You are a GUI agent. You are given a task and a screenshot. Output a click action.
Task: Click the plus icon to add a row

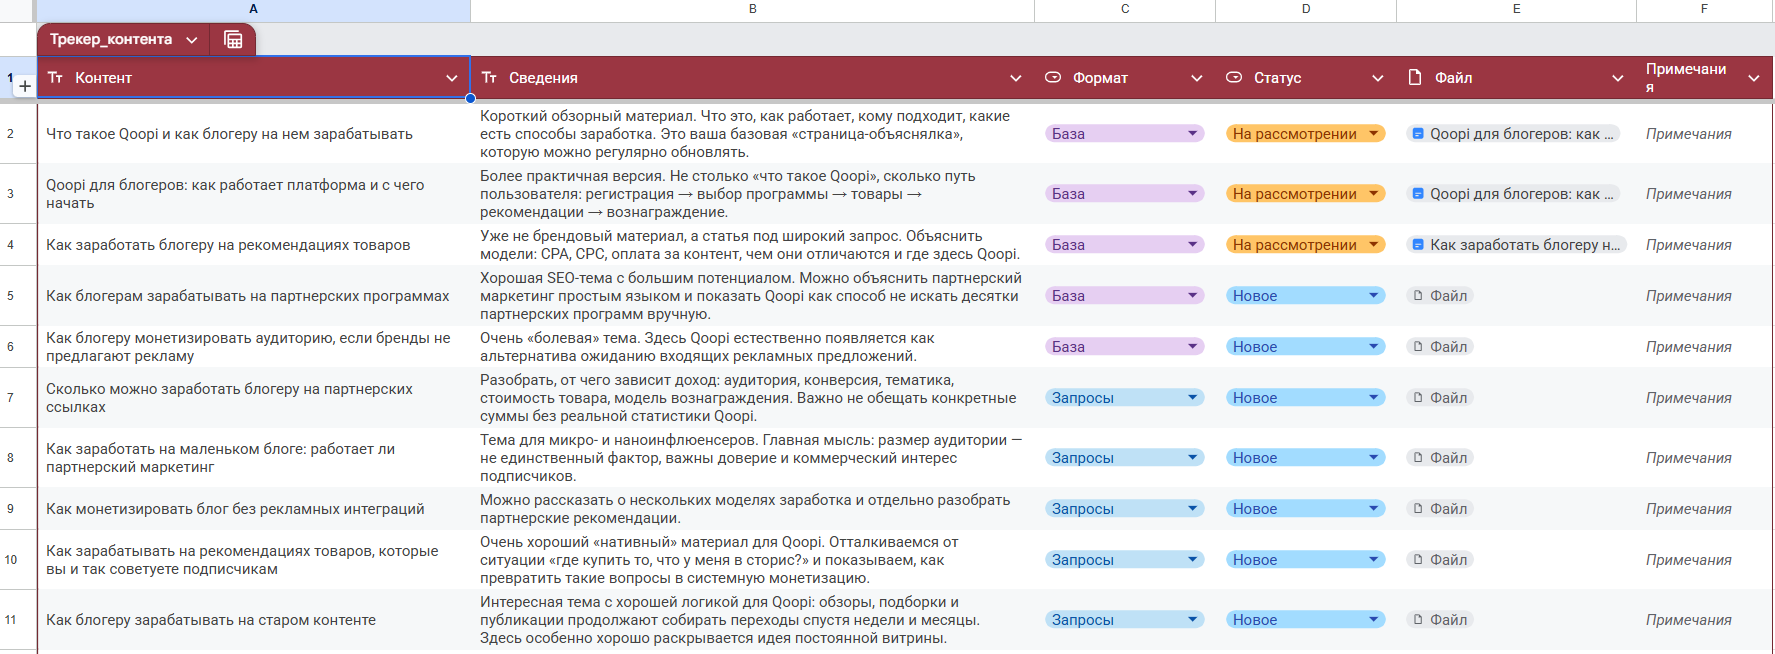coord(25,86)
